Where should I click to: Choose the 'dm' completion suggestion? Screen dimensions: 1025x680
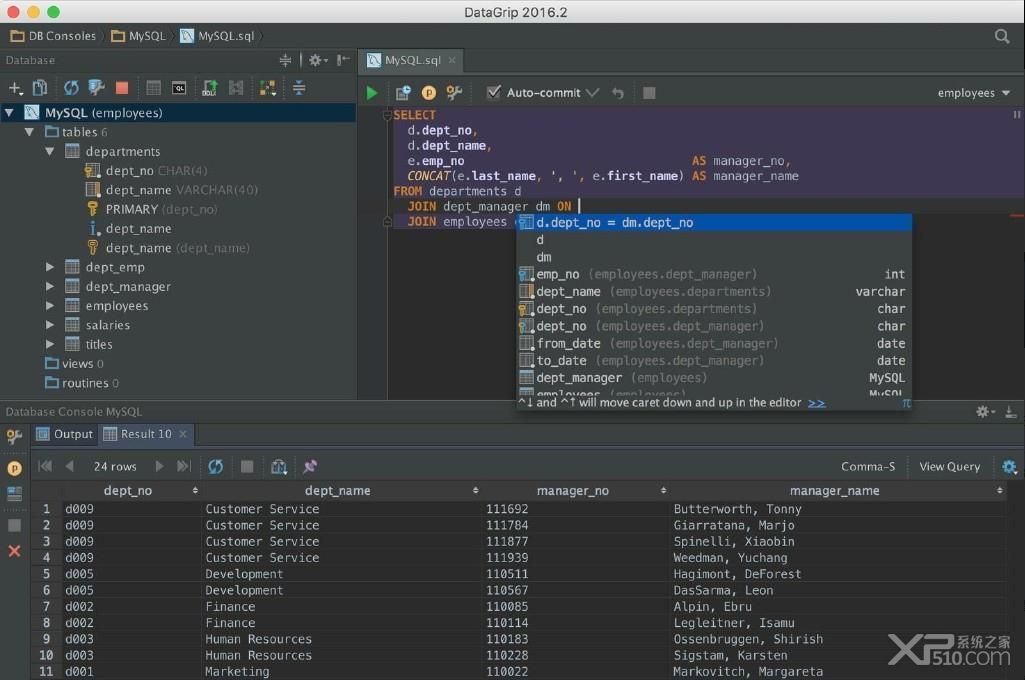714,257
